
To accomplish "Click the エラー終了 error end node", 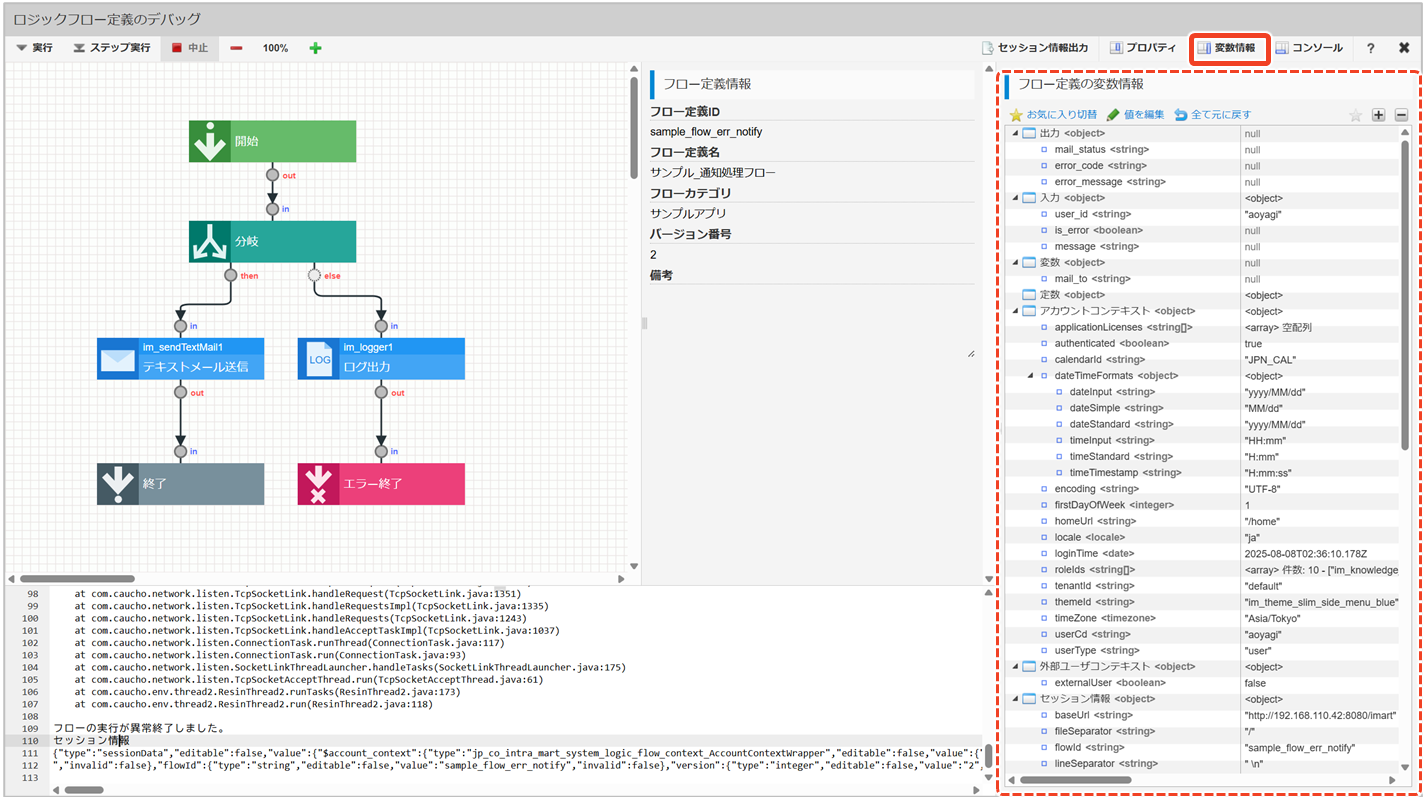I will [x=381, y=483].
